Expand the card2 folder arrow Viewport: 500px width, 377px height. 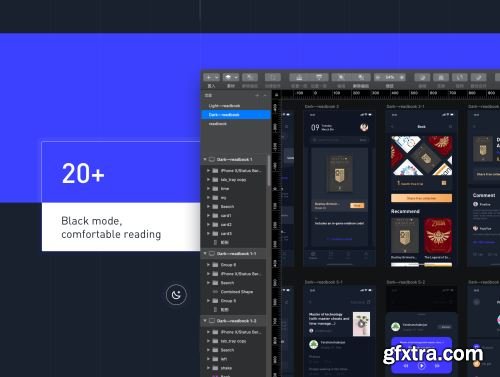pos(208,224)
